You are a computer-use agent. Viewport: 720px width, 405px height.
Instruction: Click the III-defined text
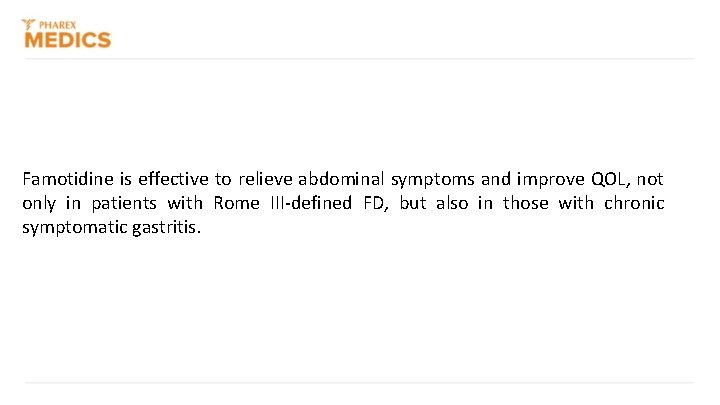click(311, 202)
